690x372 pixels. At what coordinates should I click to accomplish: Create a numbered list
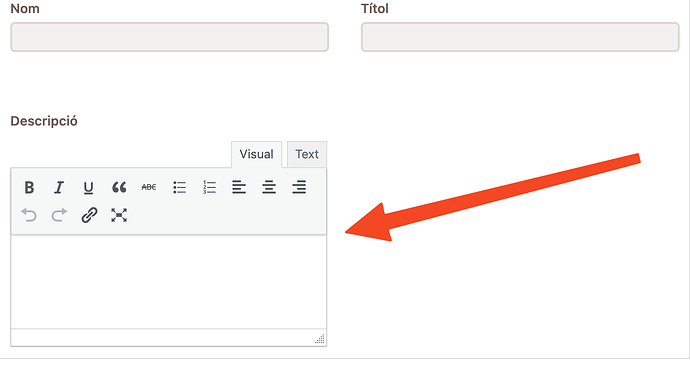pos(209,188)
